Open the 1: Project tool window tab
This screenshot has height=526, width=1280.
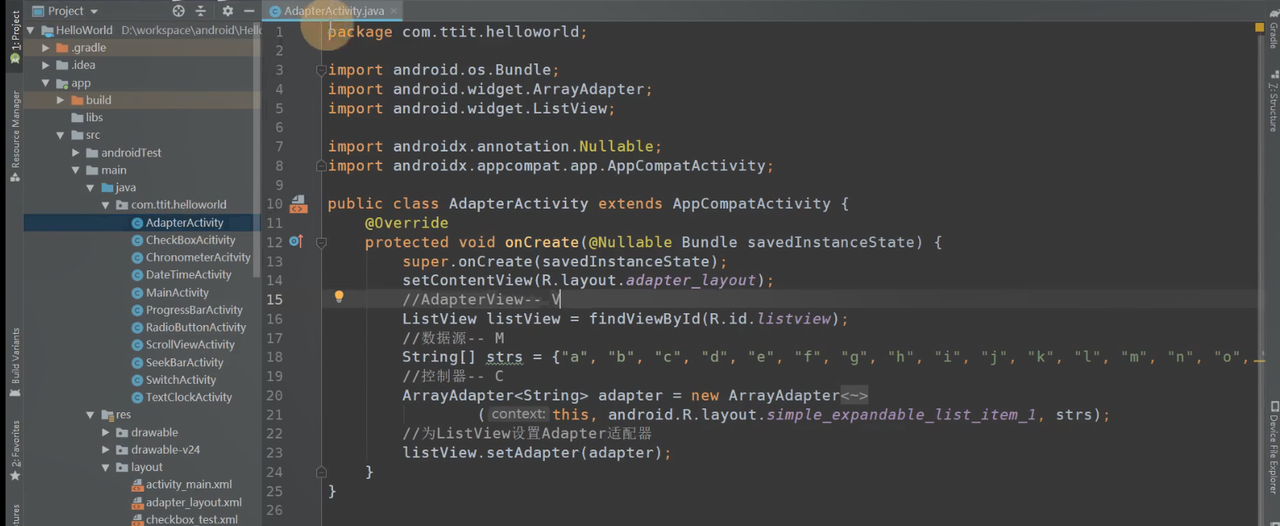coord(15,38)
